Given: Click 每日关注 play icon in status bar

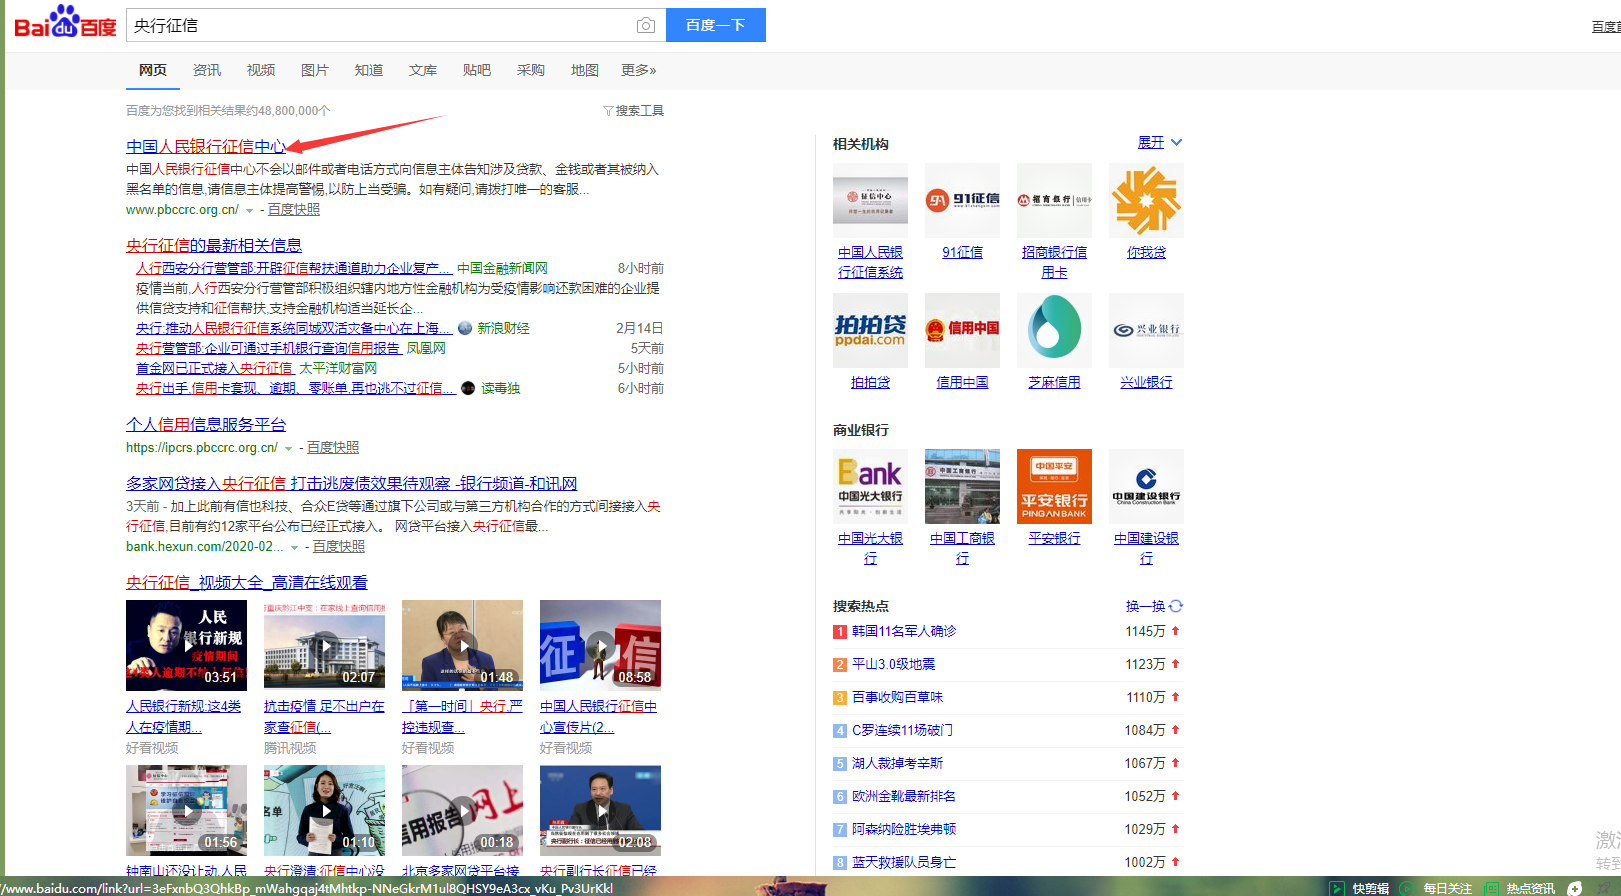Looking at the screenshot, I should click(1407, 888).
